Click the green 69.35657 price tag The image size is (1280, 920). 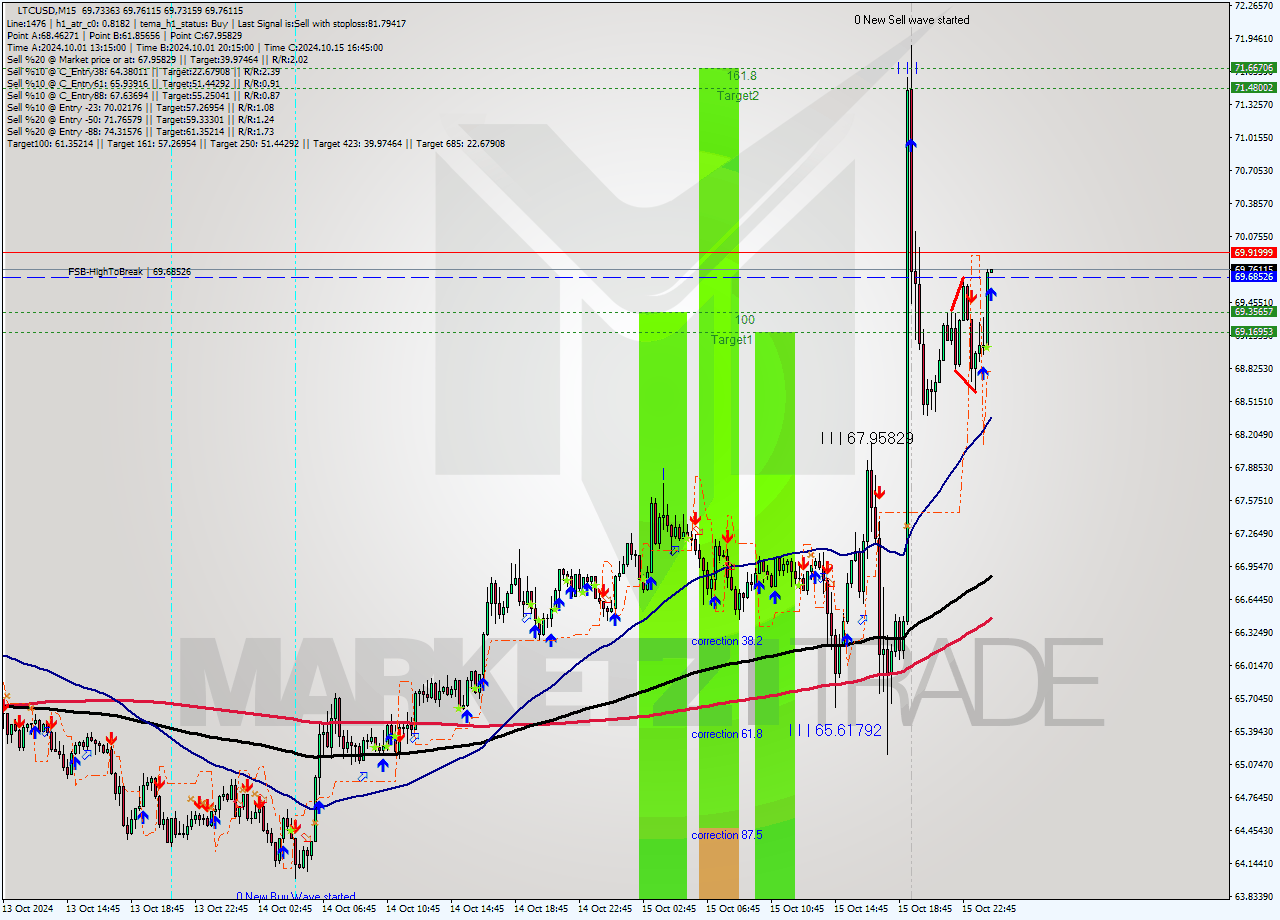pos(1254,312)
